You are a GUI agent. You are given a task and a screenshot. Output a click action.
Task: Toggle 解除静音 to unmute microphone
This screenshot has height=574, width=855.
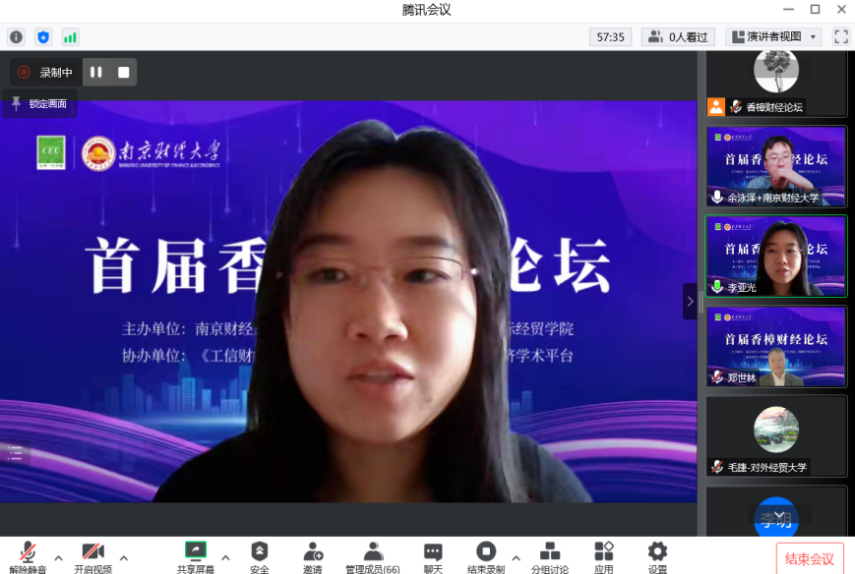tap(28, 557)
